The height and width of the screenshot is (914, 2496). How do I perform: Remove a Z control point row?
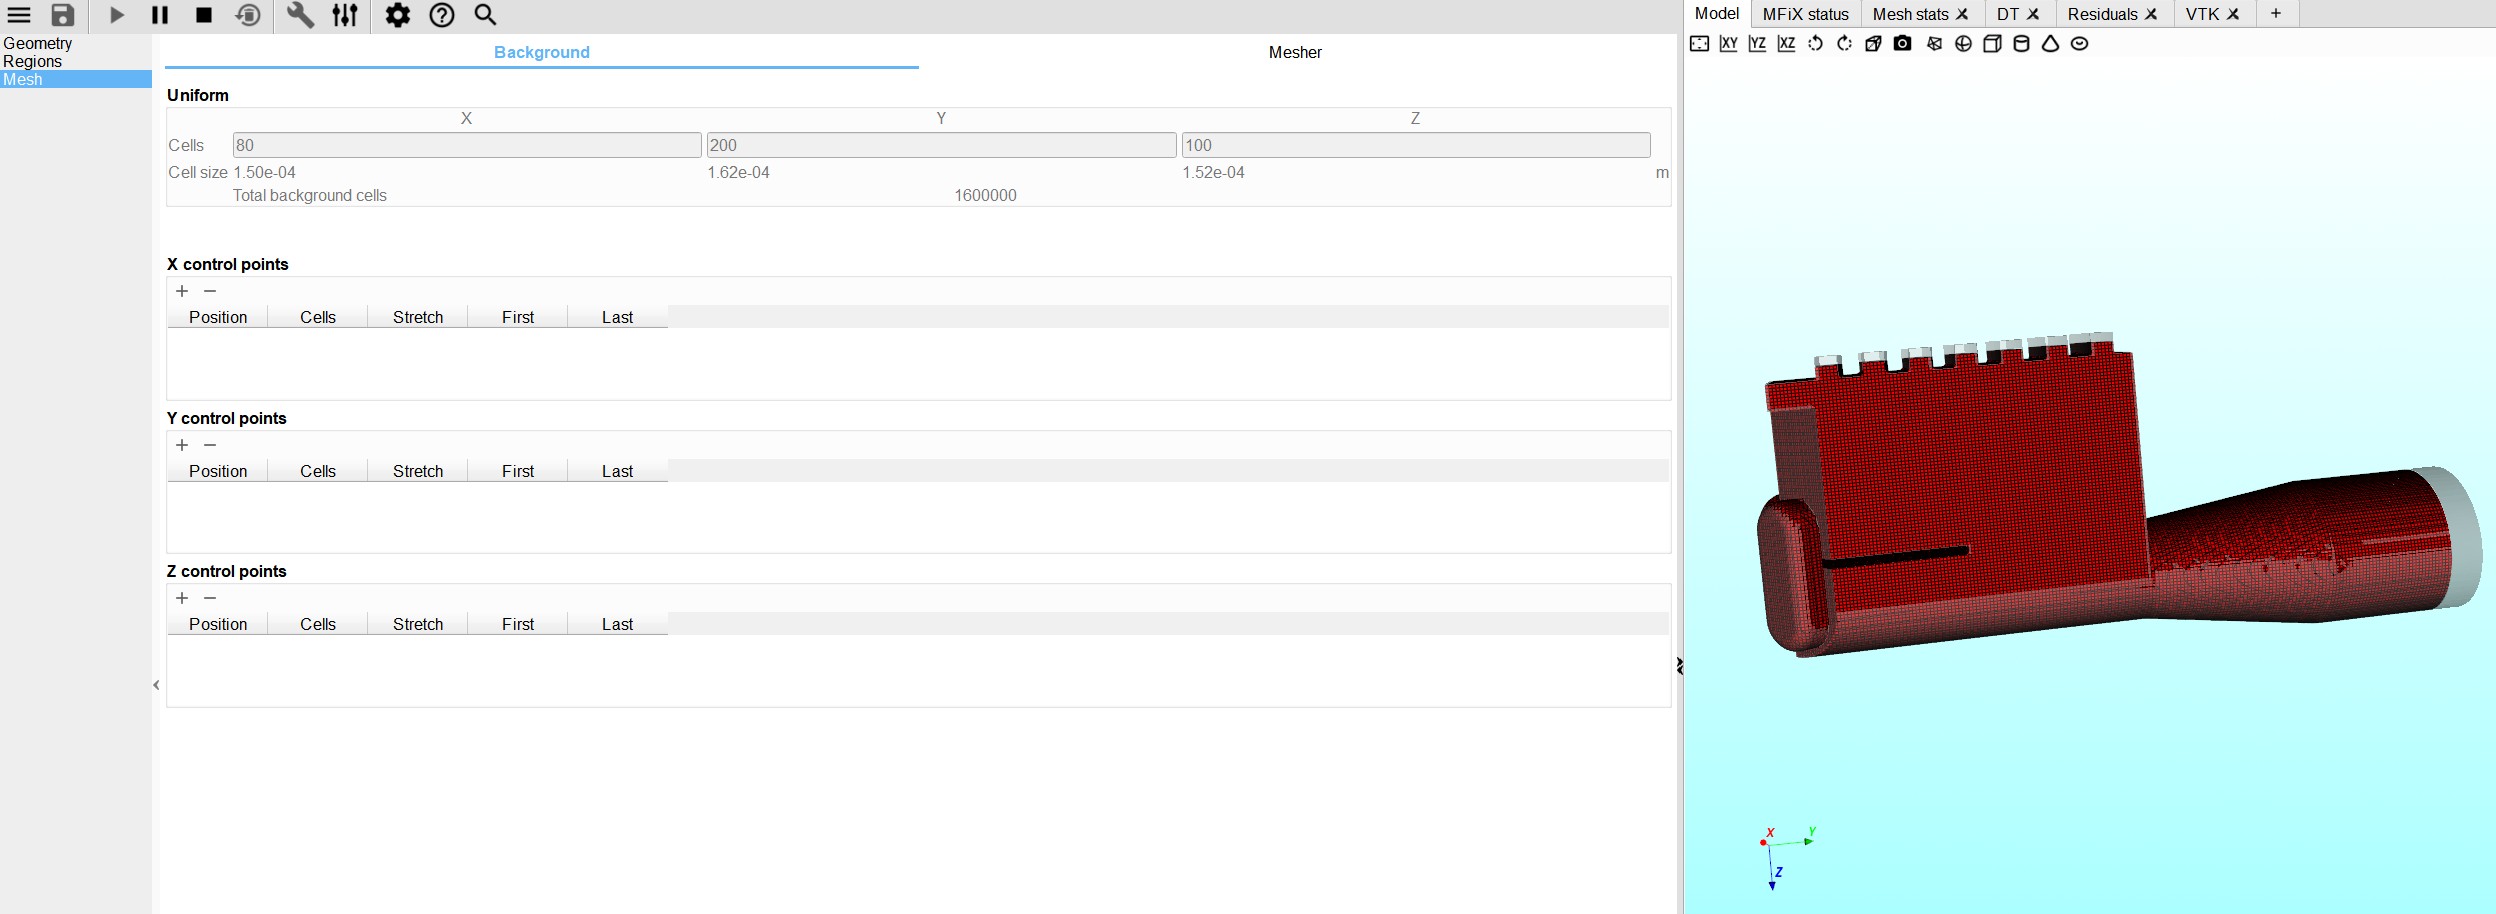210,598
